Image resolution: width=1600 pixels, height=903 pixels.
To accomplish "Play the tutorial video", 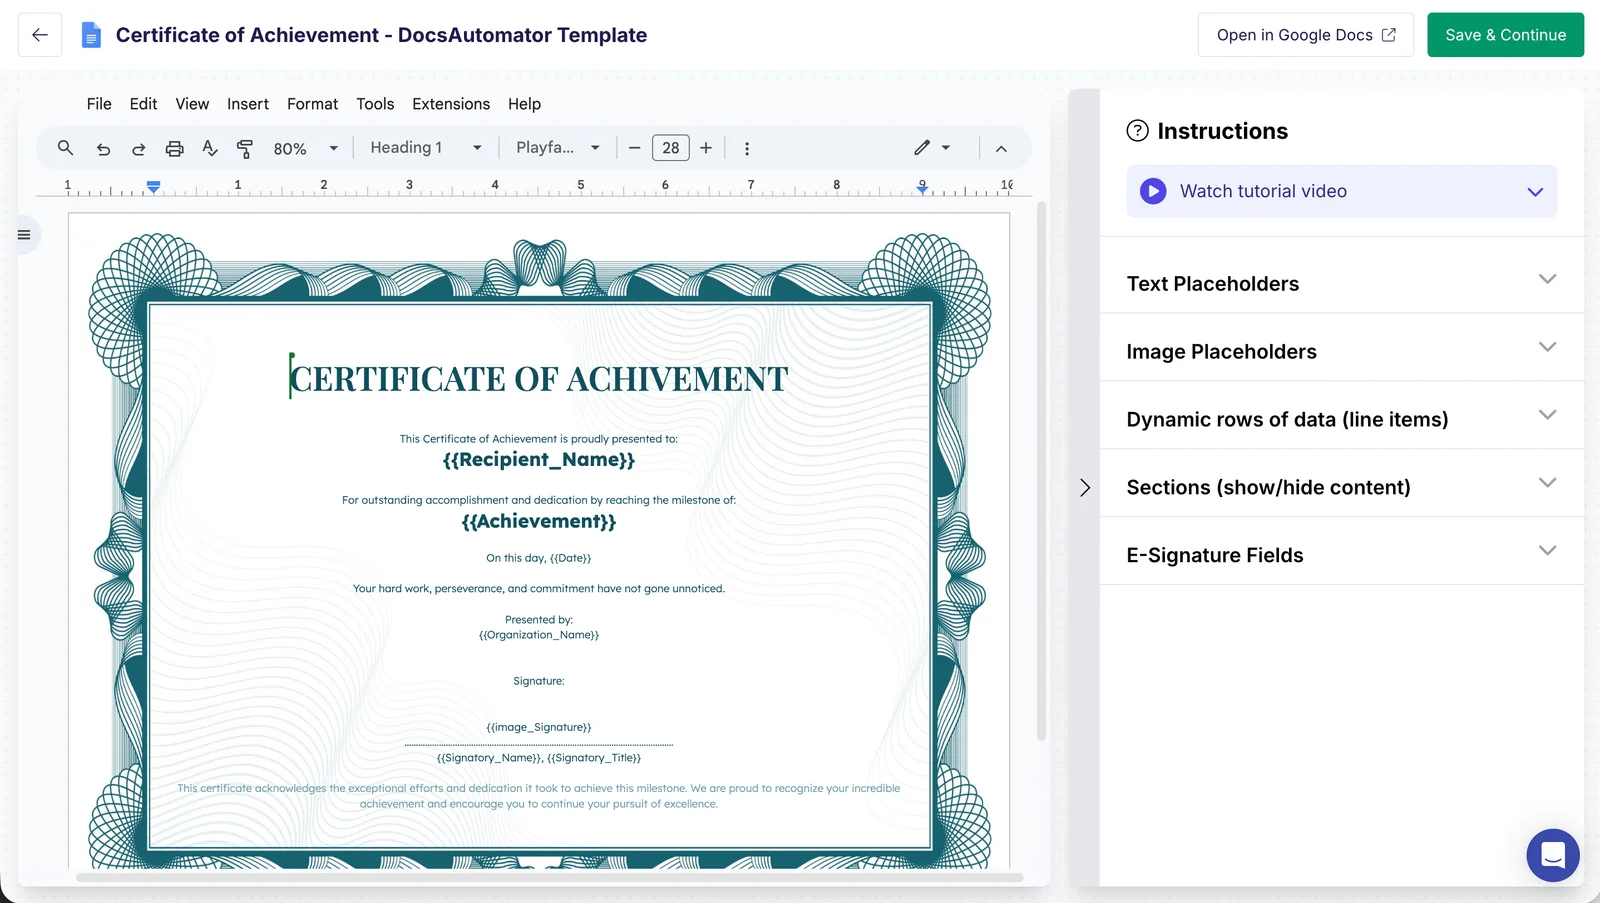I will [1153, 191].
